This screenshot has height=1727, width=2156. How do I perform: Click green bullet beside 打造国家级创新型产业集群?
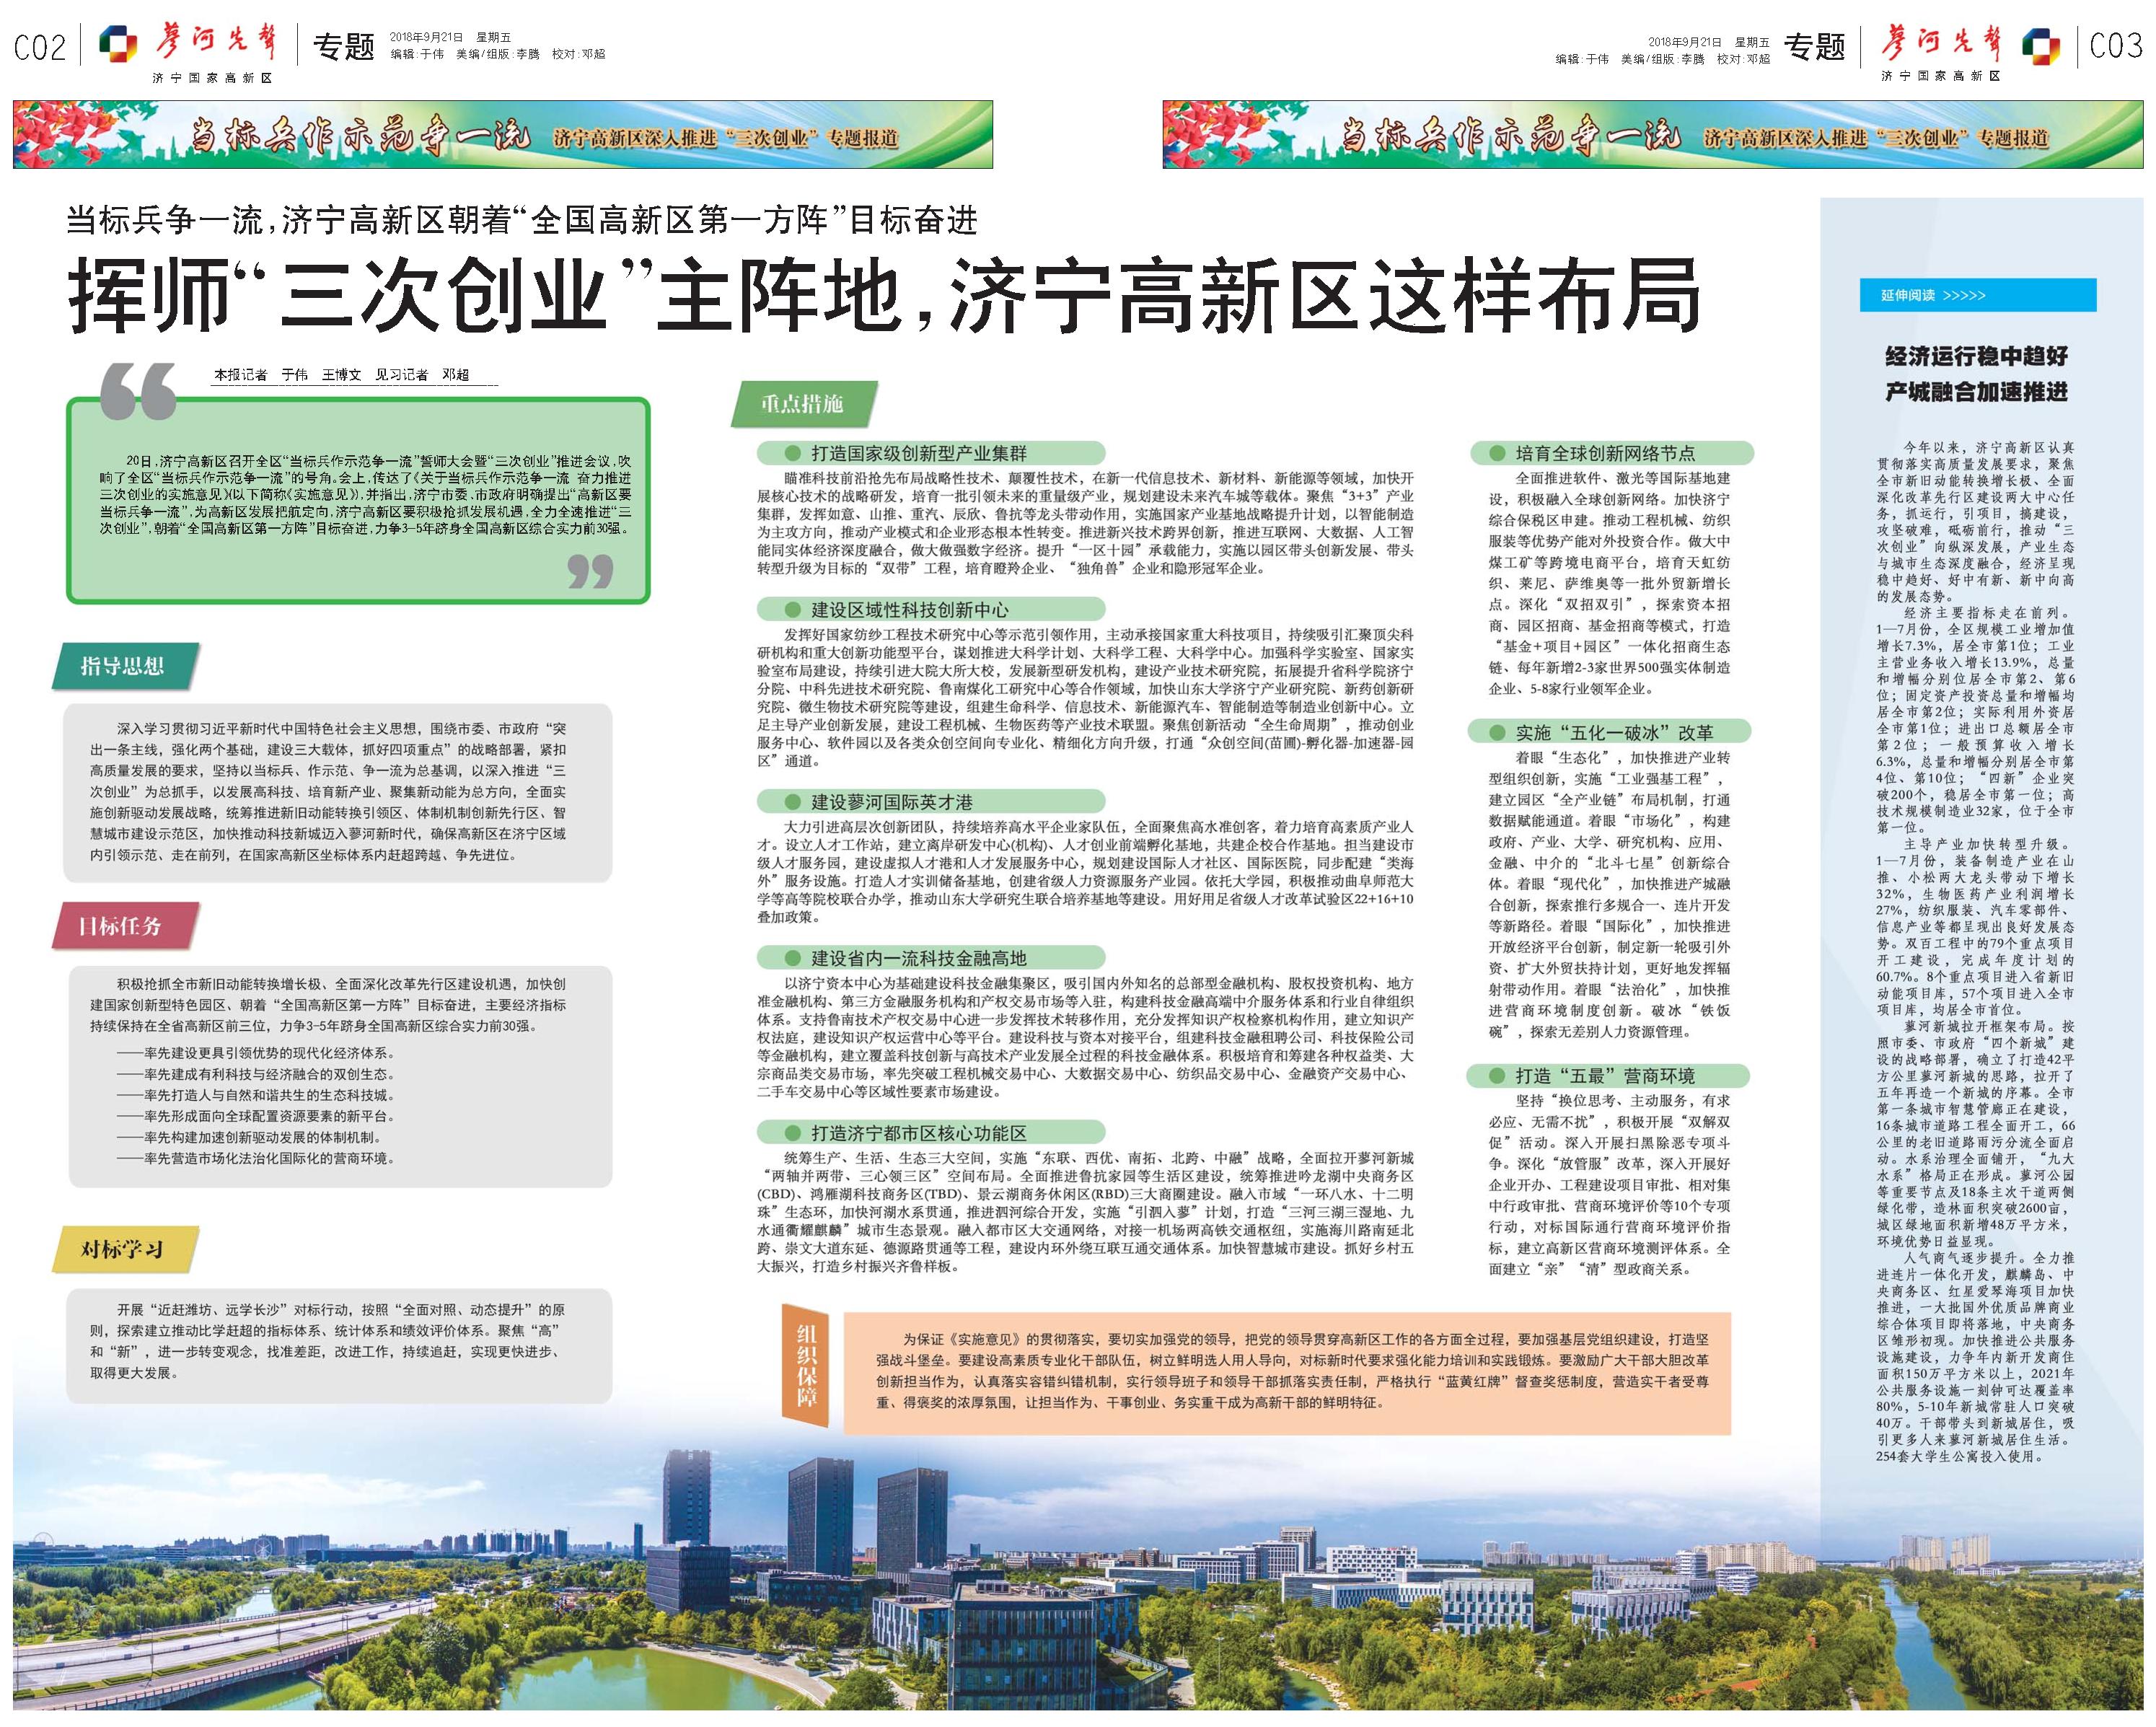(x=793, y=453)
